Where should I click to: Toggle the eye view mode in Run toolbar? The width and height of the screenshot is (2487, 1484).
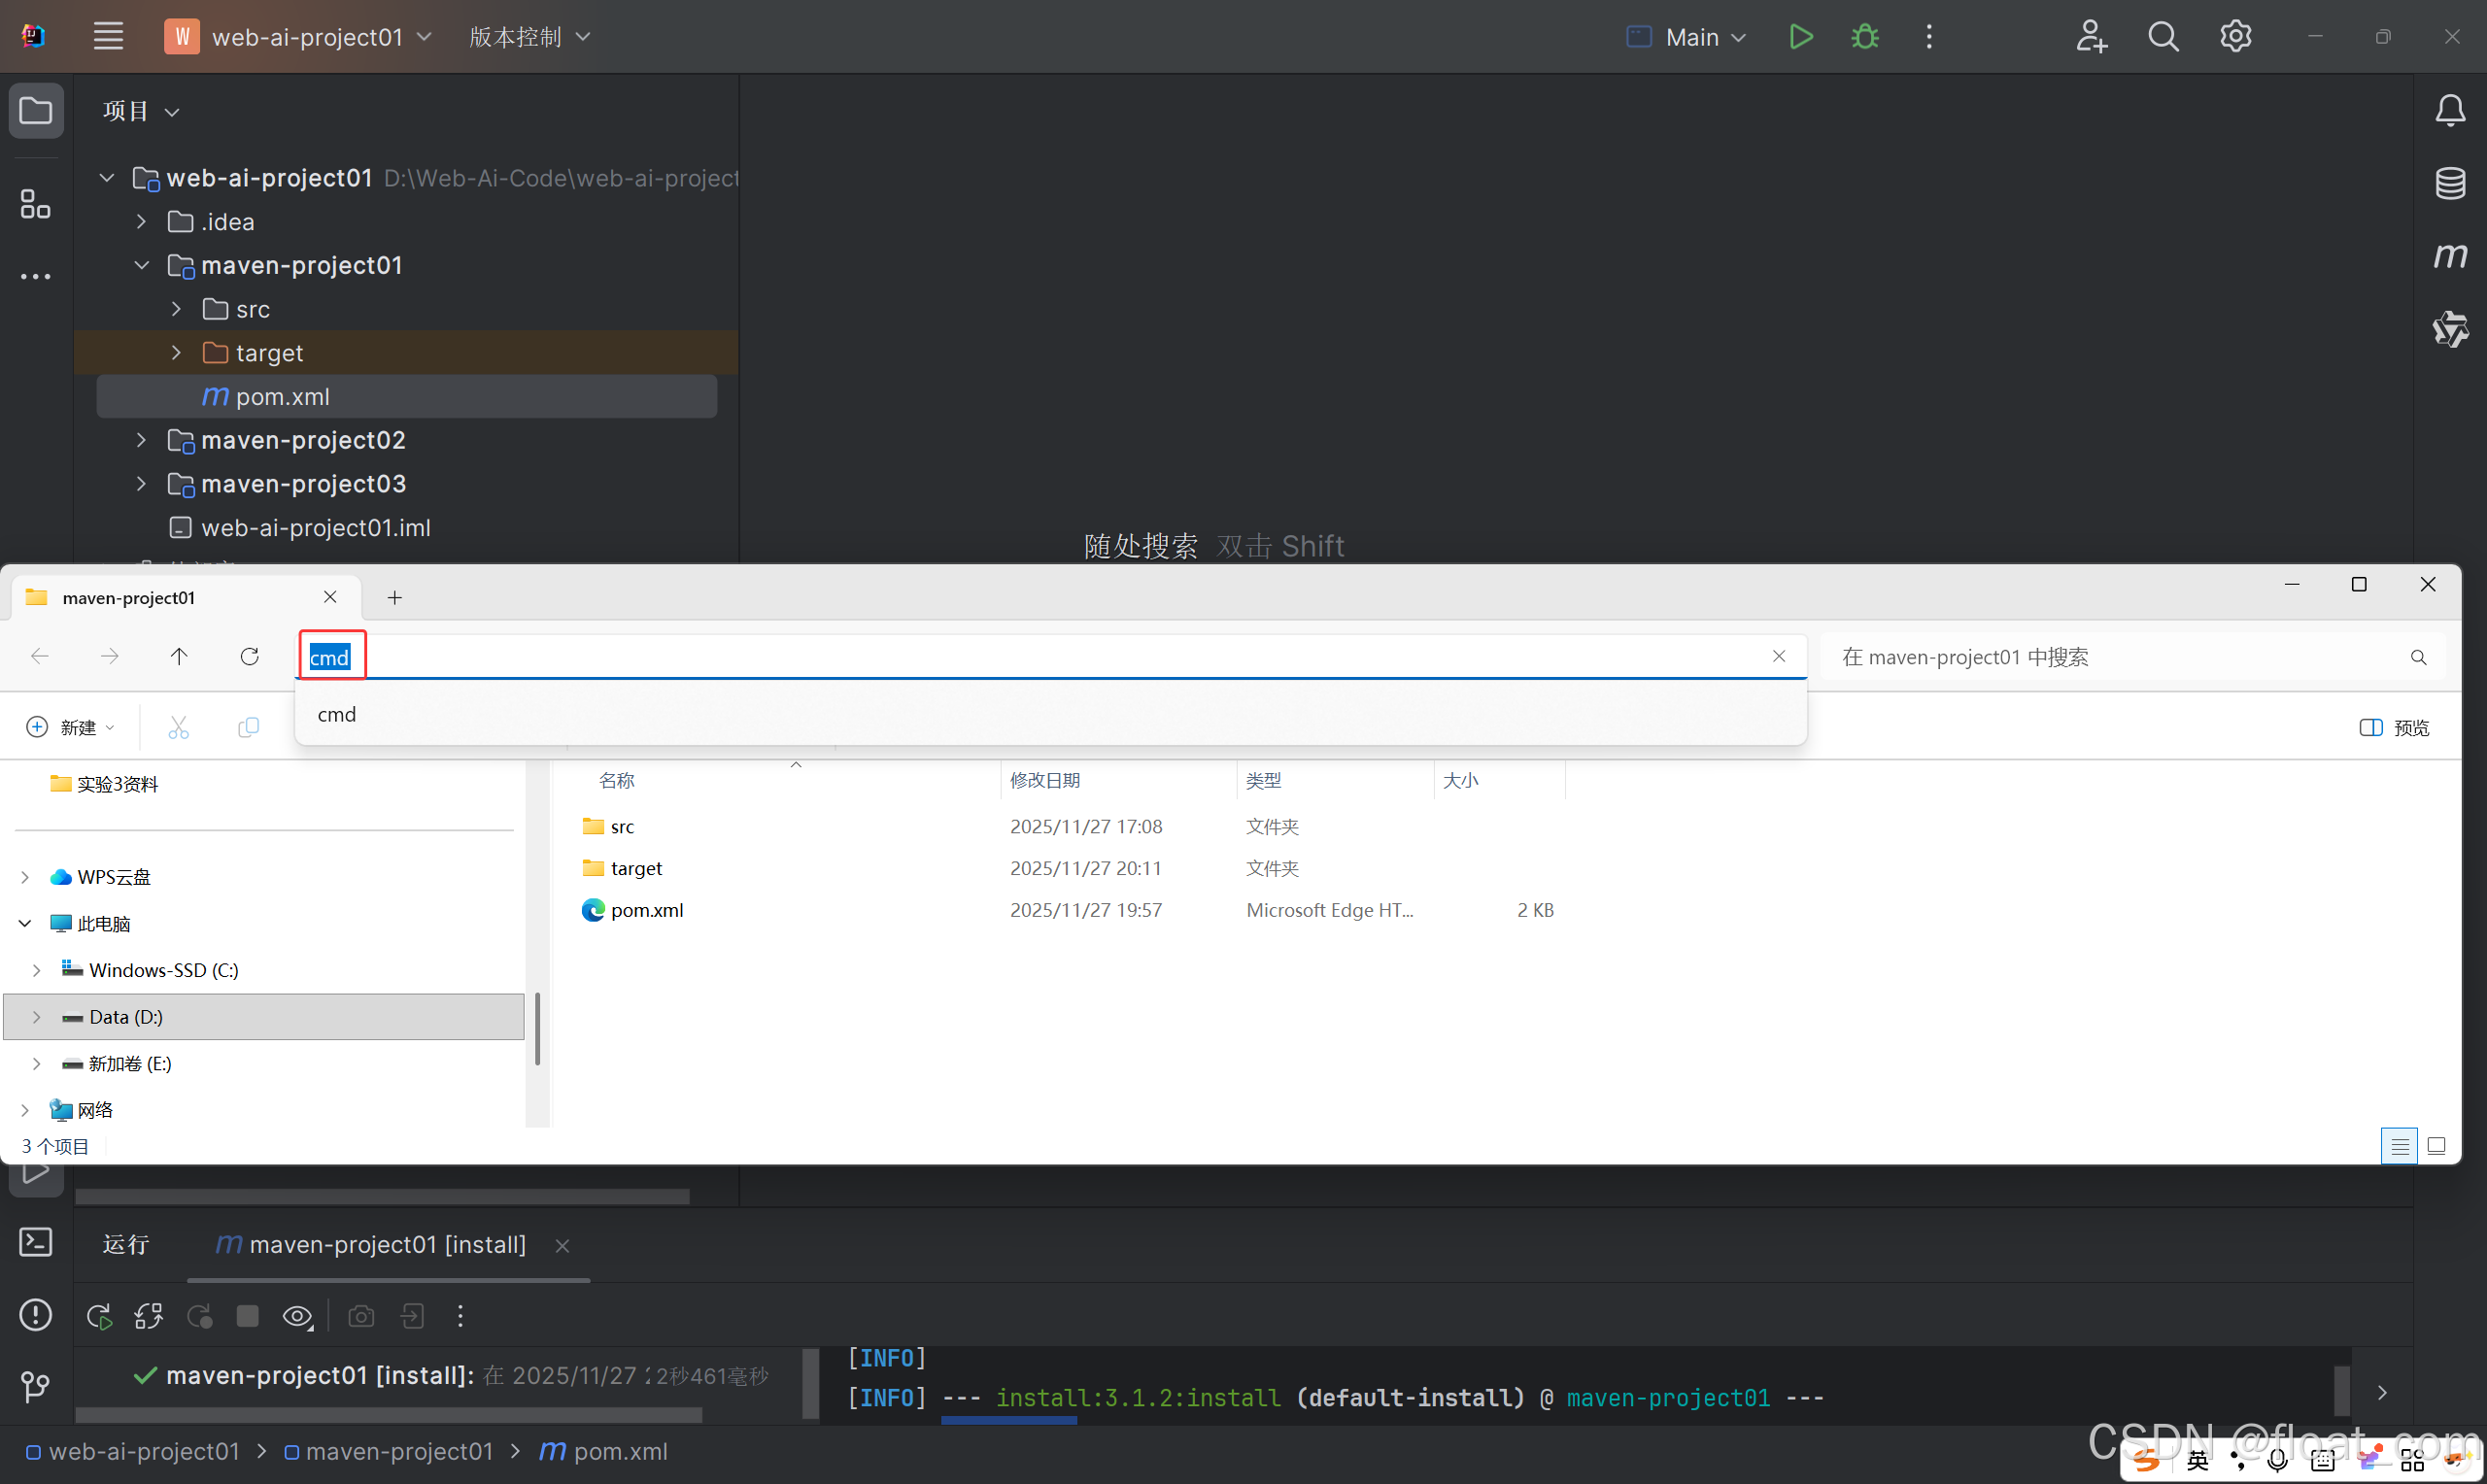[297, 1316]
